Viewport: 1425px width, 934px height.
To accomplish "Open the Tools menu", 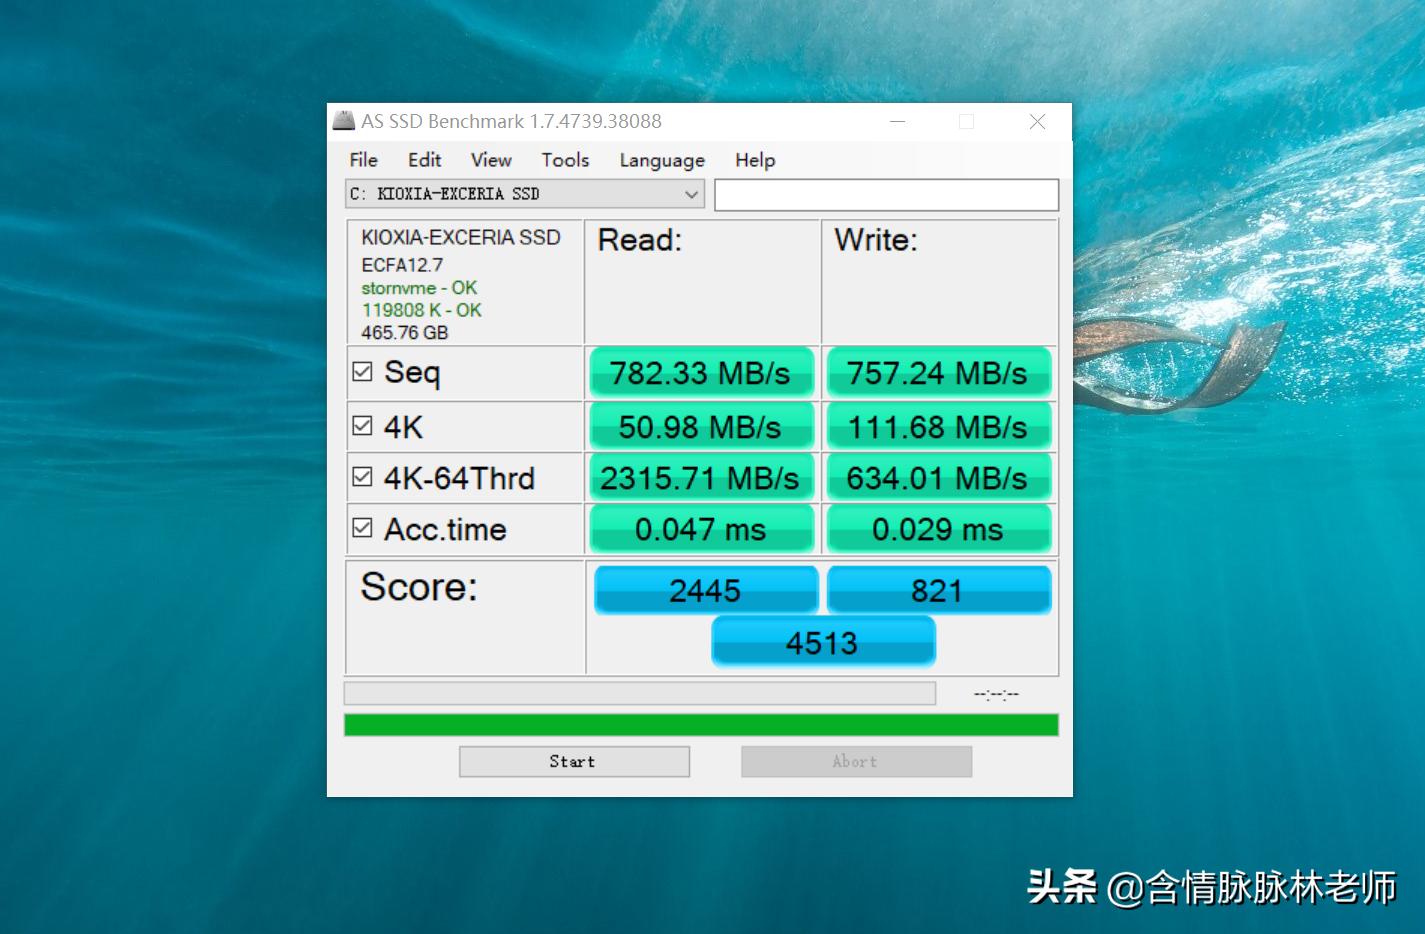I will [564, 160].
